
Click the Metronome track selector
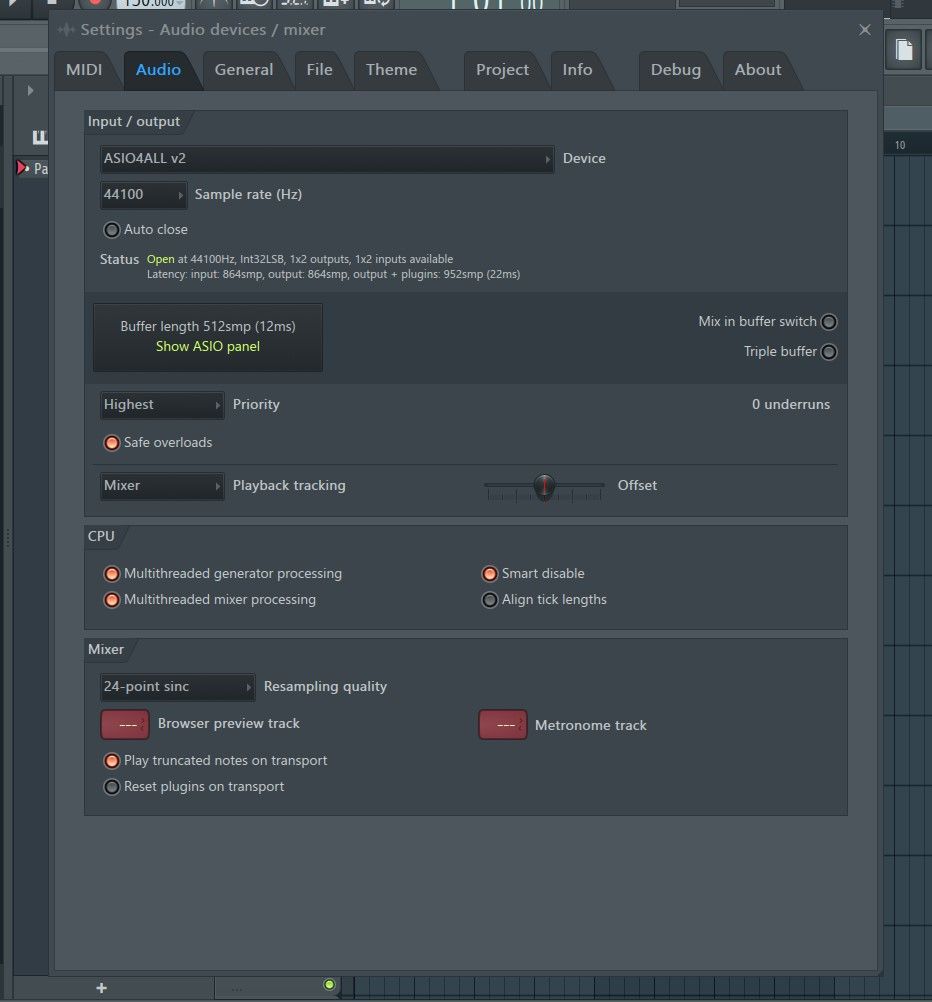pyautogui.click(x=502, y=725)
